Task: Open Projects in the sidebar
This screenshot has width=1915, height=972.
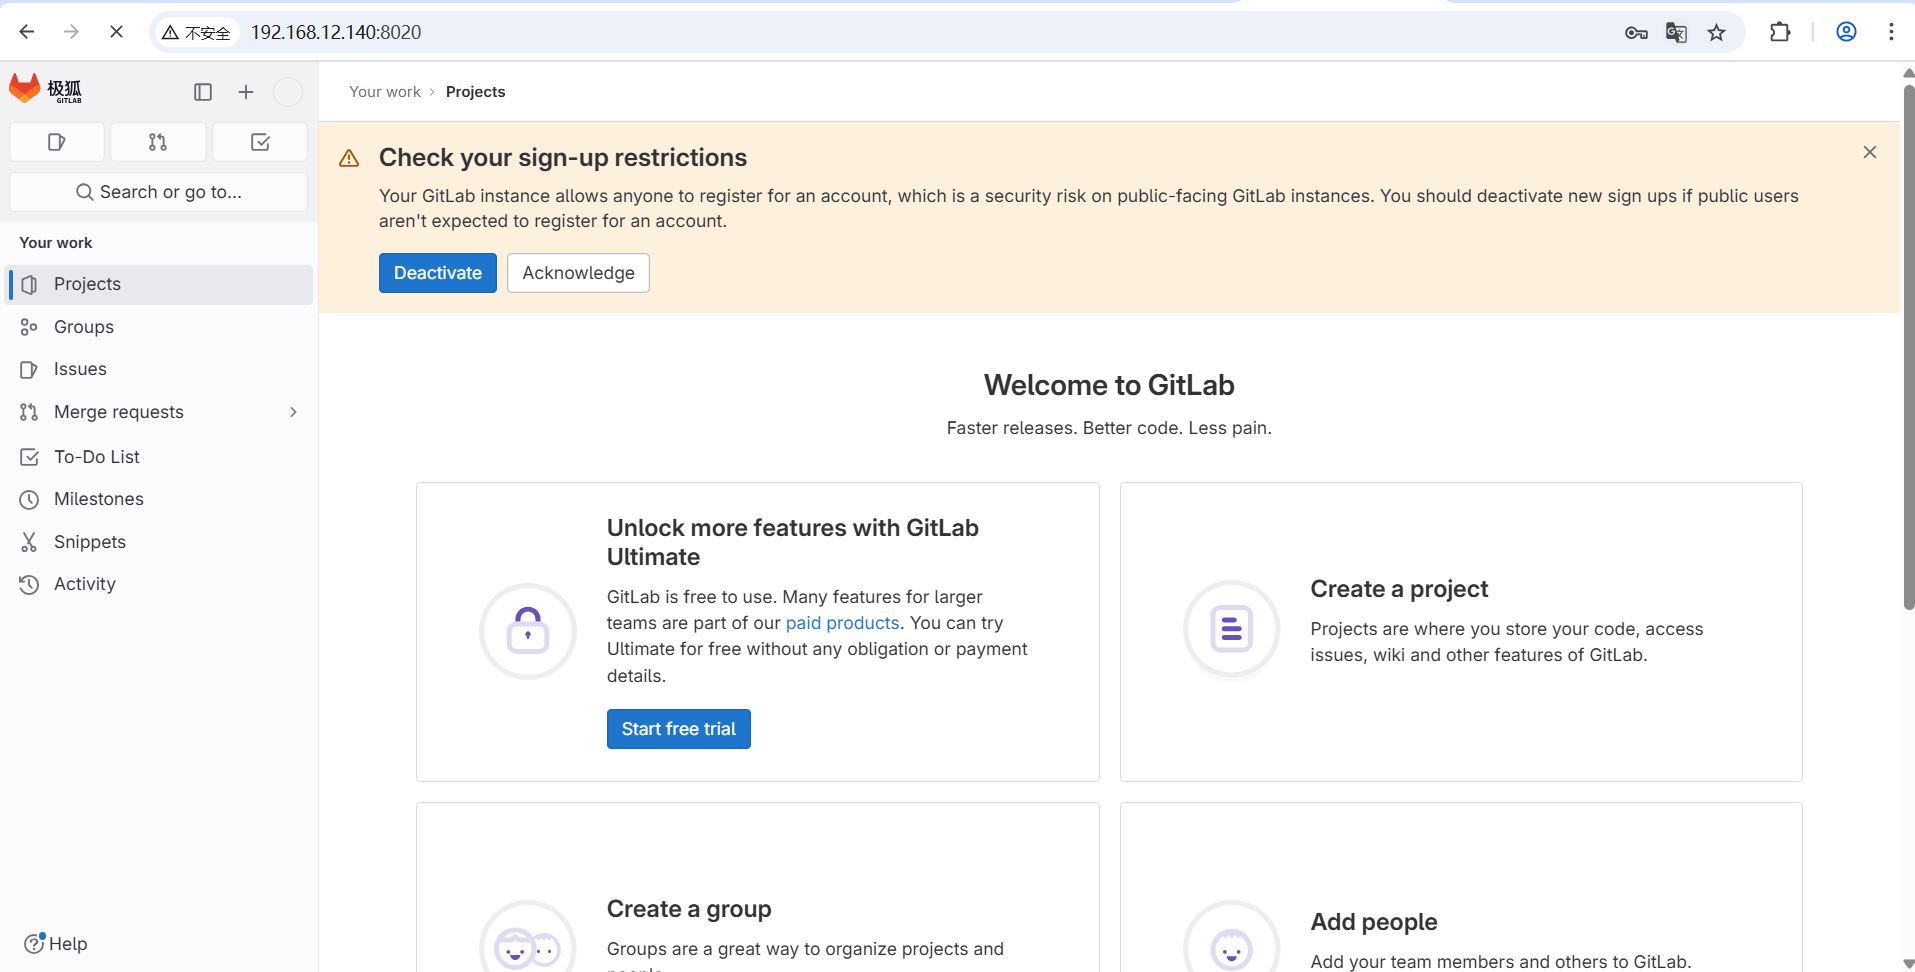Action: (160, 285)
